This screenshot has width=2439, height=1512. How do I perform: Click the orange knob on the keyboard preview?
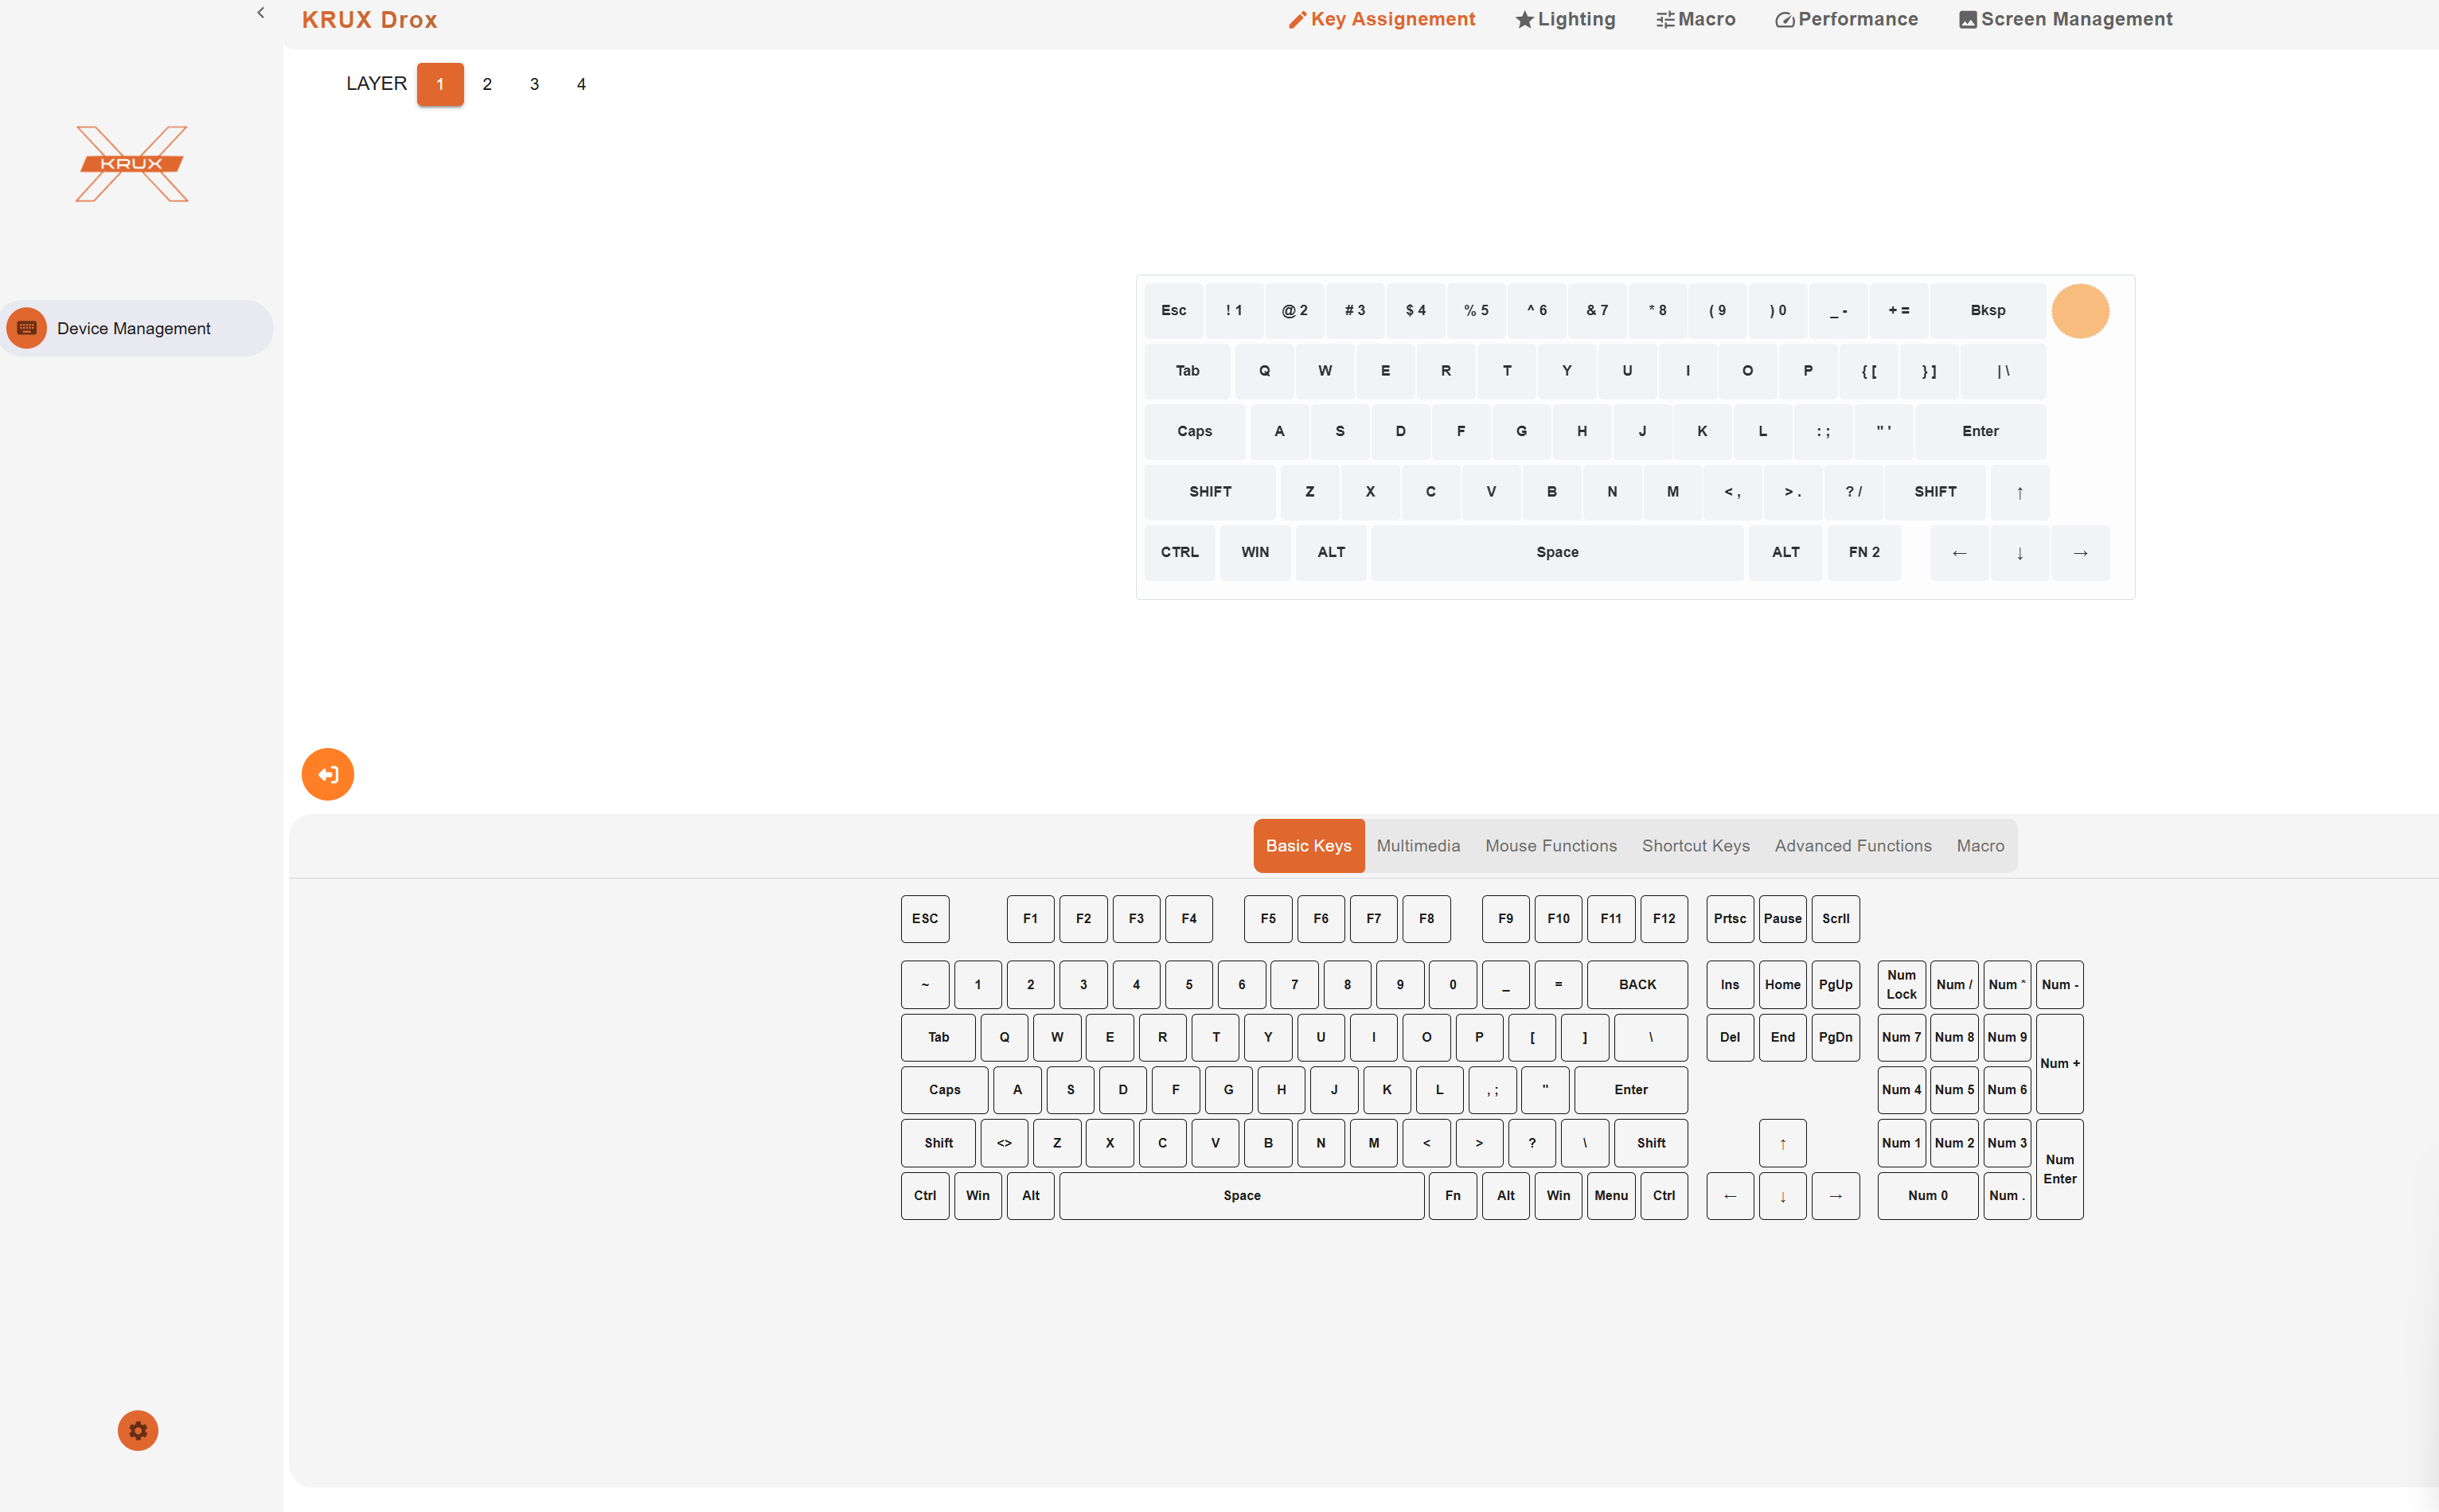click(x=2080, y=311)
